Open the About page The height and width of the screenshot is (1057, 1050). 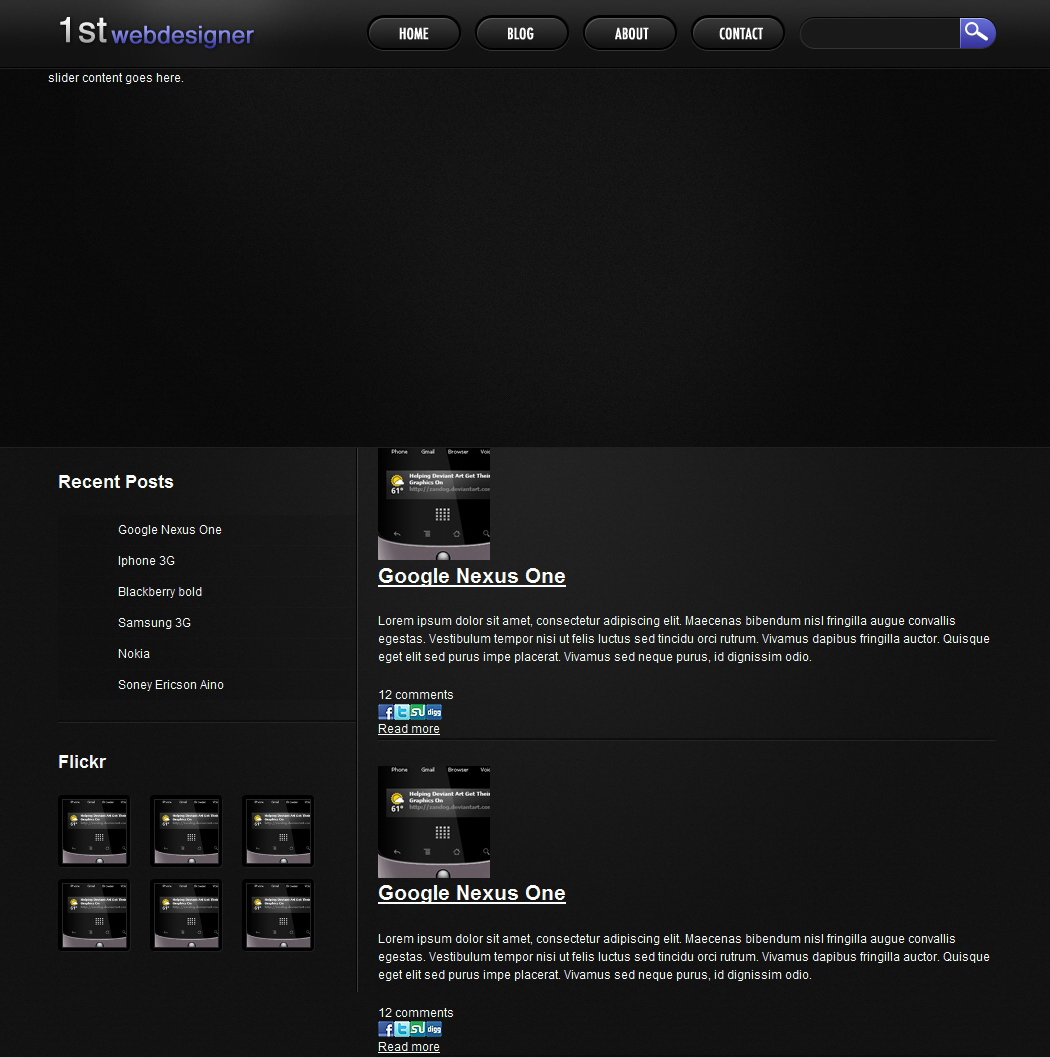pos(630,33)
